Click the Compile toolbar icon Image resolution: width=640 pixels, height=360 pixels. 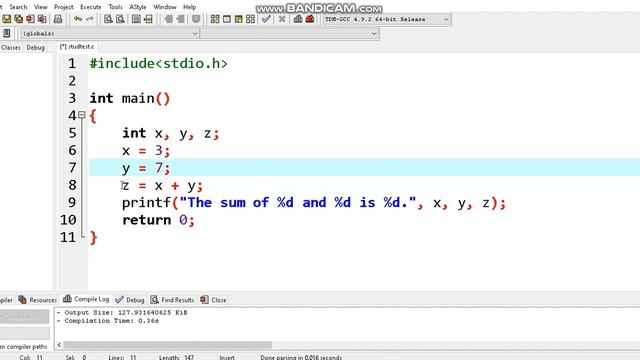point(215,19)
